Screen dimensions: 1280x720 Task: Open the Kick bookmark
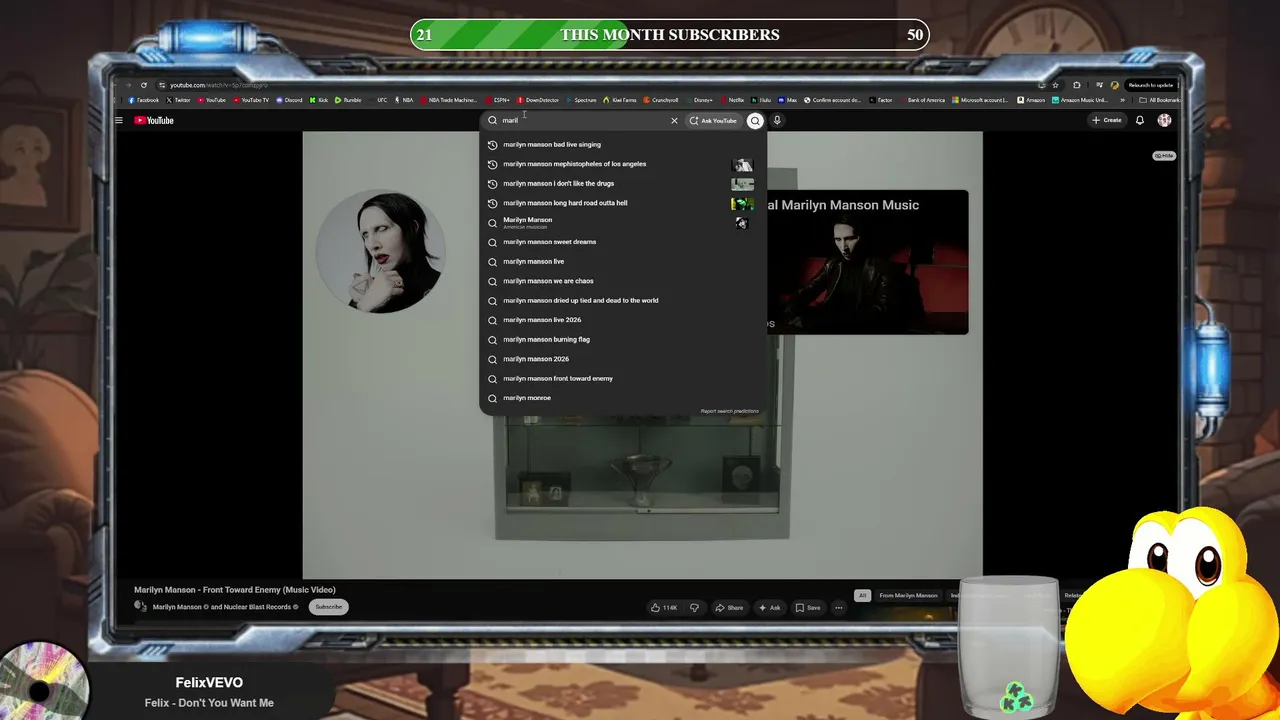click(x=320, y=100)
